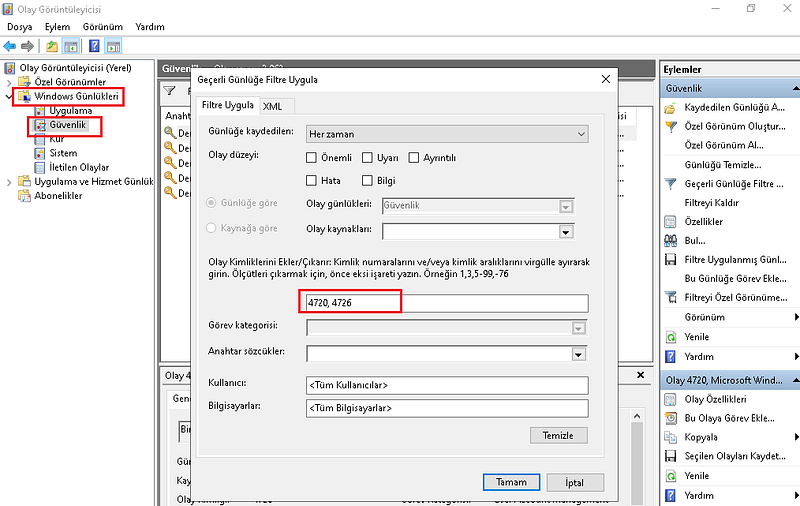Click the Kopyala icon in actions pane

(670, 437)
